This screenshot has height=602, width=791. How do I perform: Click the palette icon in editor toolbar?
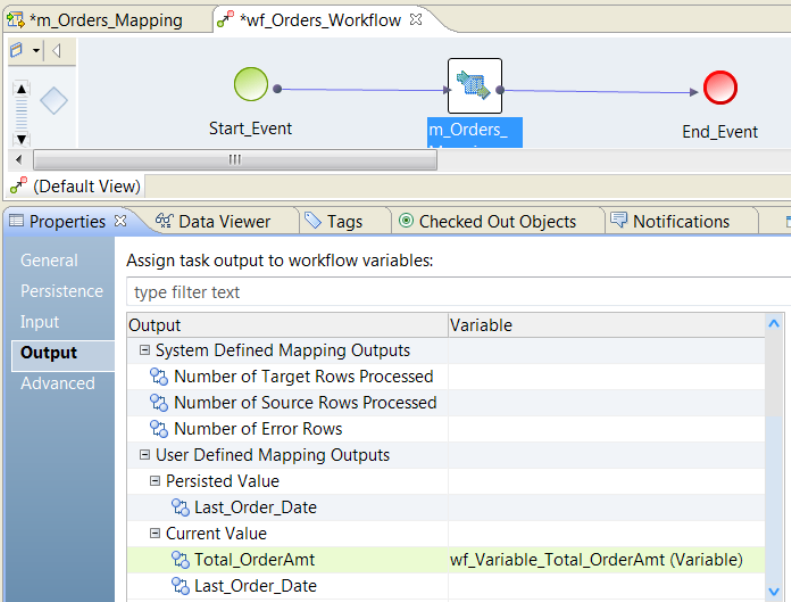coord(17,50)
